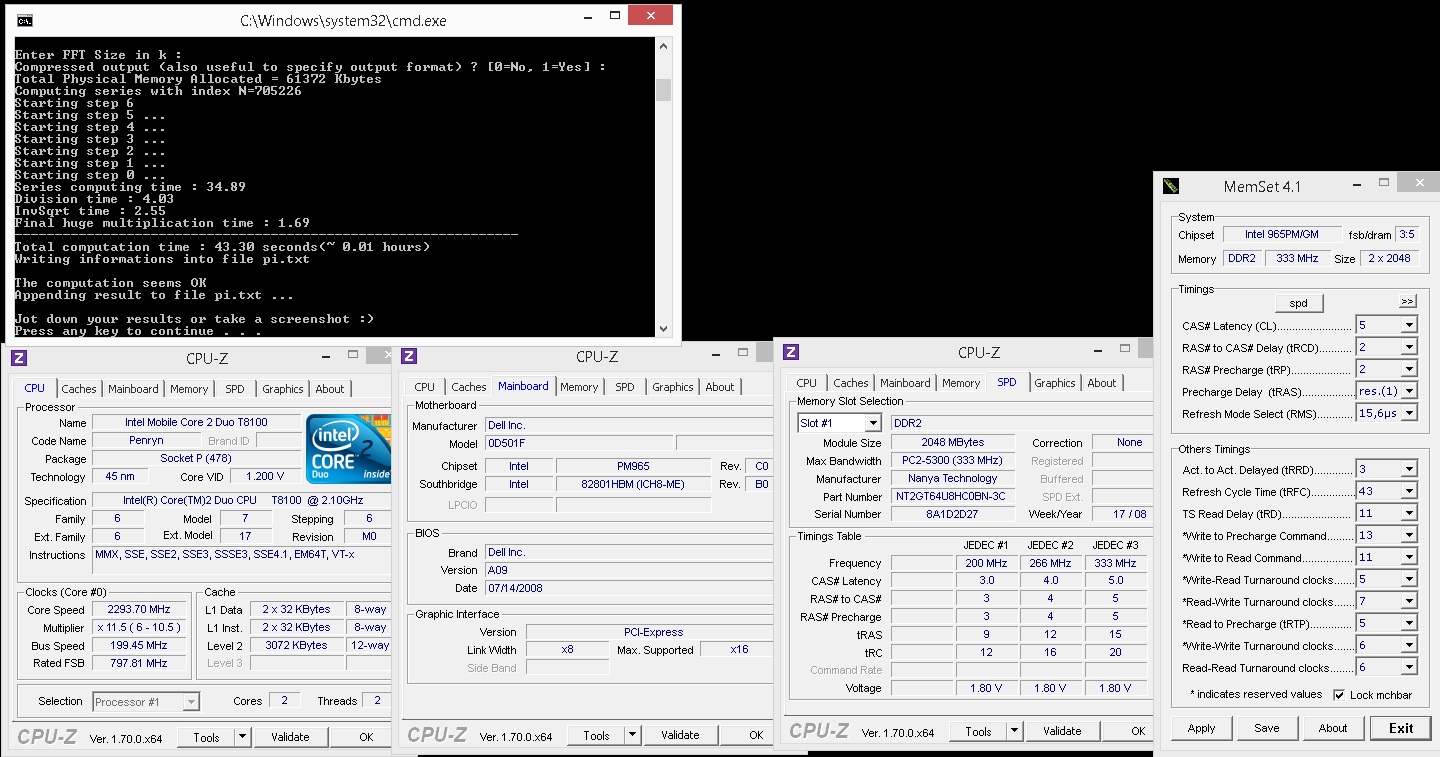The width and height of the screenshot is (1440, 757).
Task: Click Exit in MemSet
Action: click(x=1401, y=728)
